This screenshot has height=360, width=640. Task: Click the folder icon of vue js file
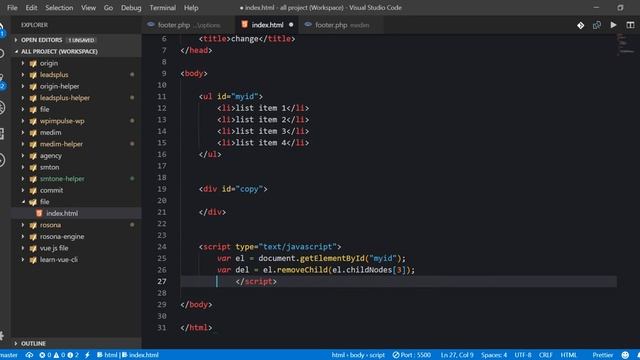[x=33, y=248]
